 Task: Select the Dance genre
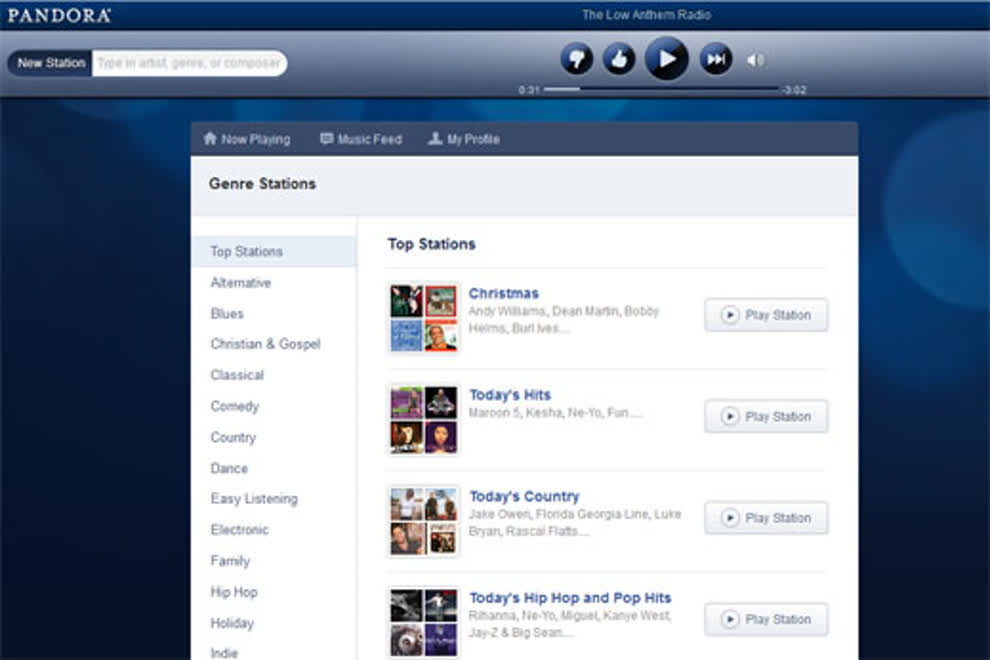tap(229, 468)
